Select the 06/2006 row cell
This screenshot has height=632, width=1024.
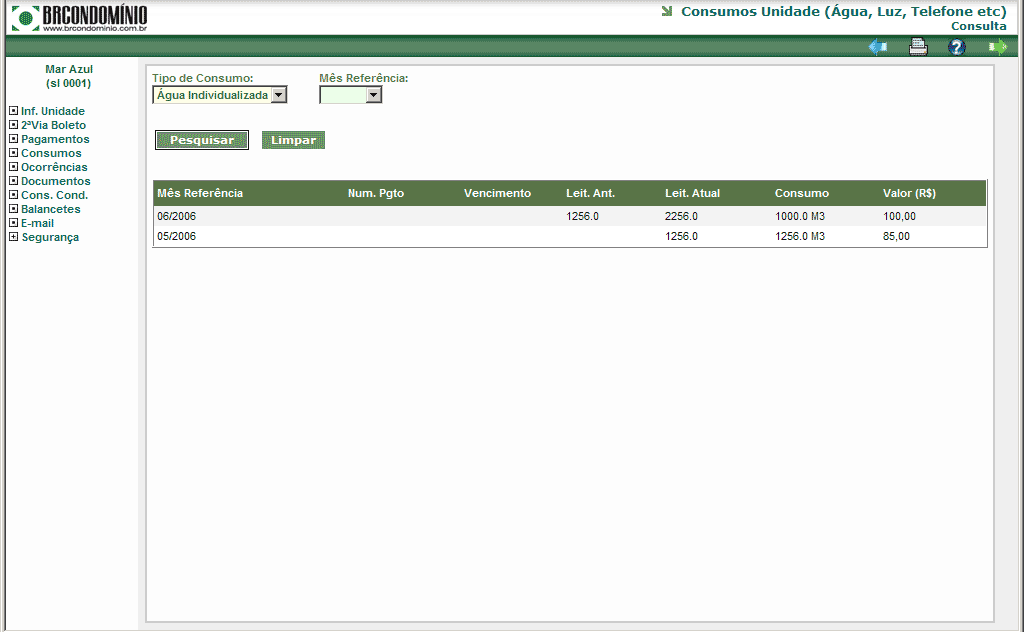click(176, 216)
